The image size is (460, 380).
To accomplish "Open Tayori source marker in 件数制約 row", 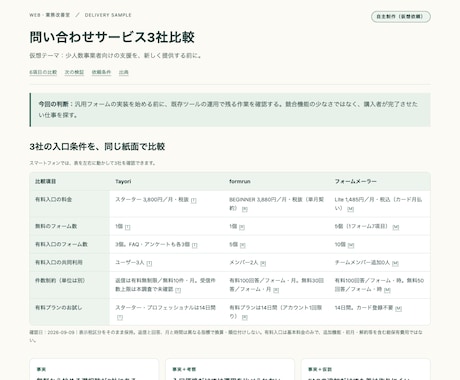I will coord(178,290).
